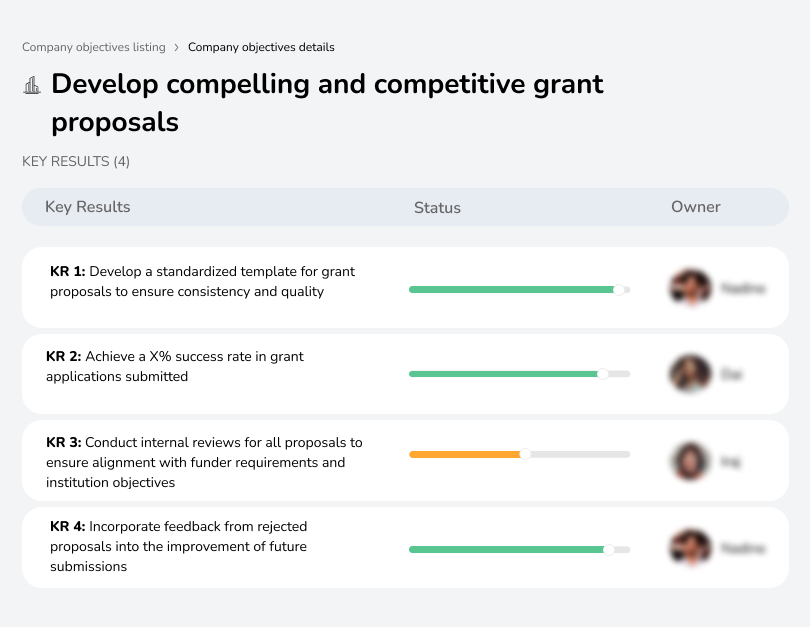Screen dimensions: 810x627
Task: Click the company building icon beside the title
Action: click(x=32, y=85)
